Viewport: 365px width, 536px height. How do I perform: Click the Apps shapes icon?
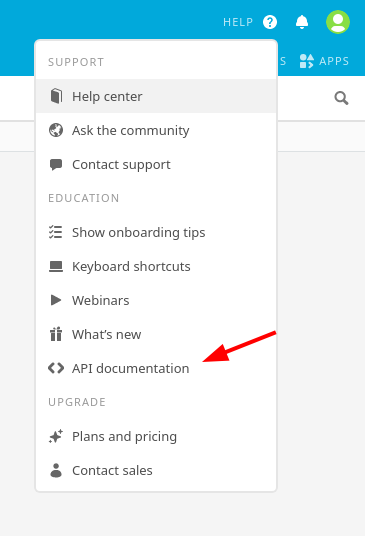coord(307,61)
